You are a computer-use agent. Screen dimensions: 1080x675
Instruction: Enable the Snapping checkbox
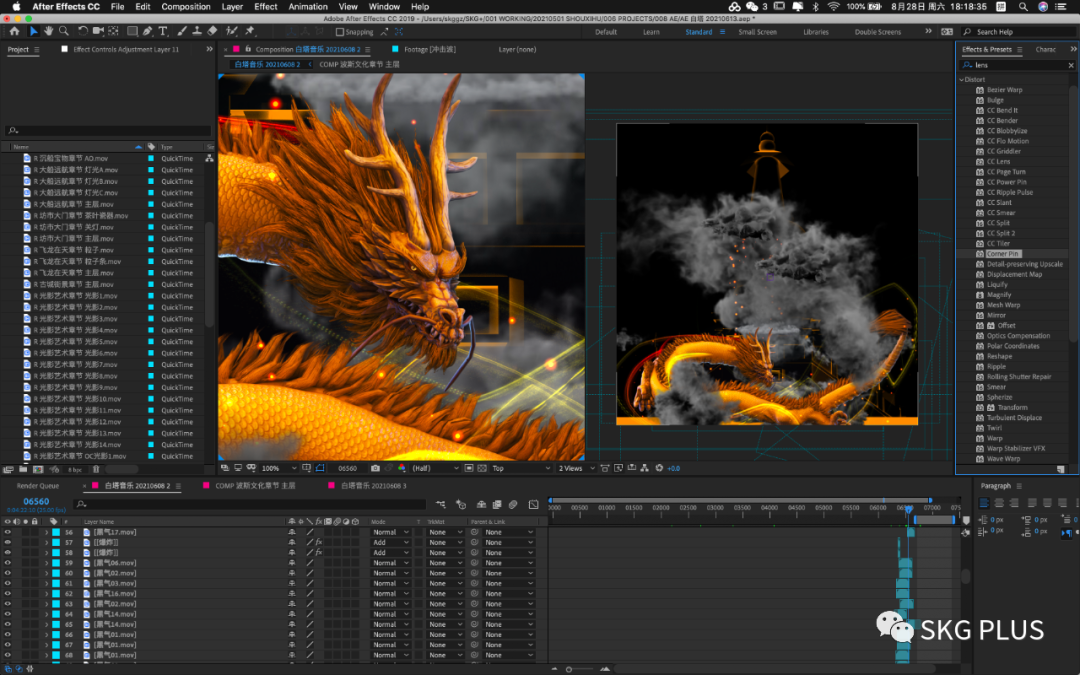340,32
